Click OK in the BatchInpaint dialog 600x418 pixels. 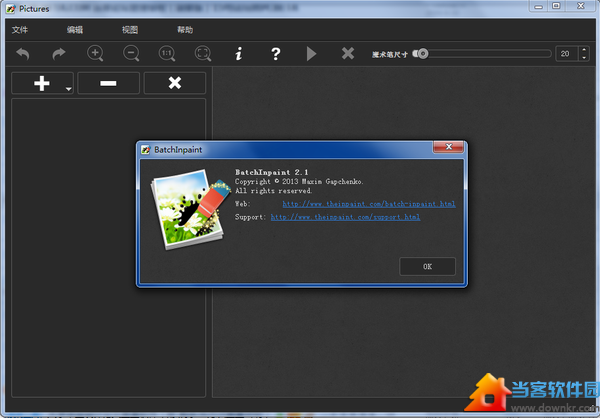click(427, 266)
